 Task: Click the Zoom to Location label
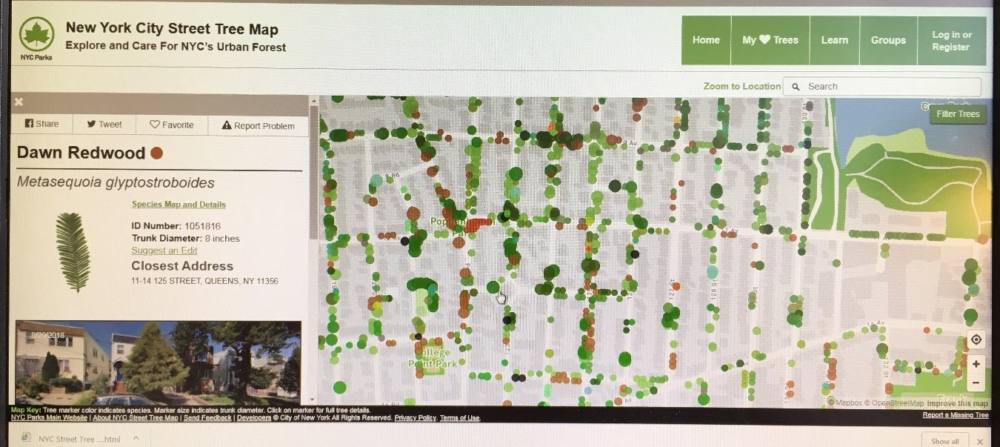(742, 86)
